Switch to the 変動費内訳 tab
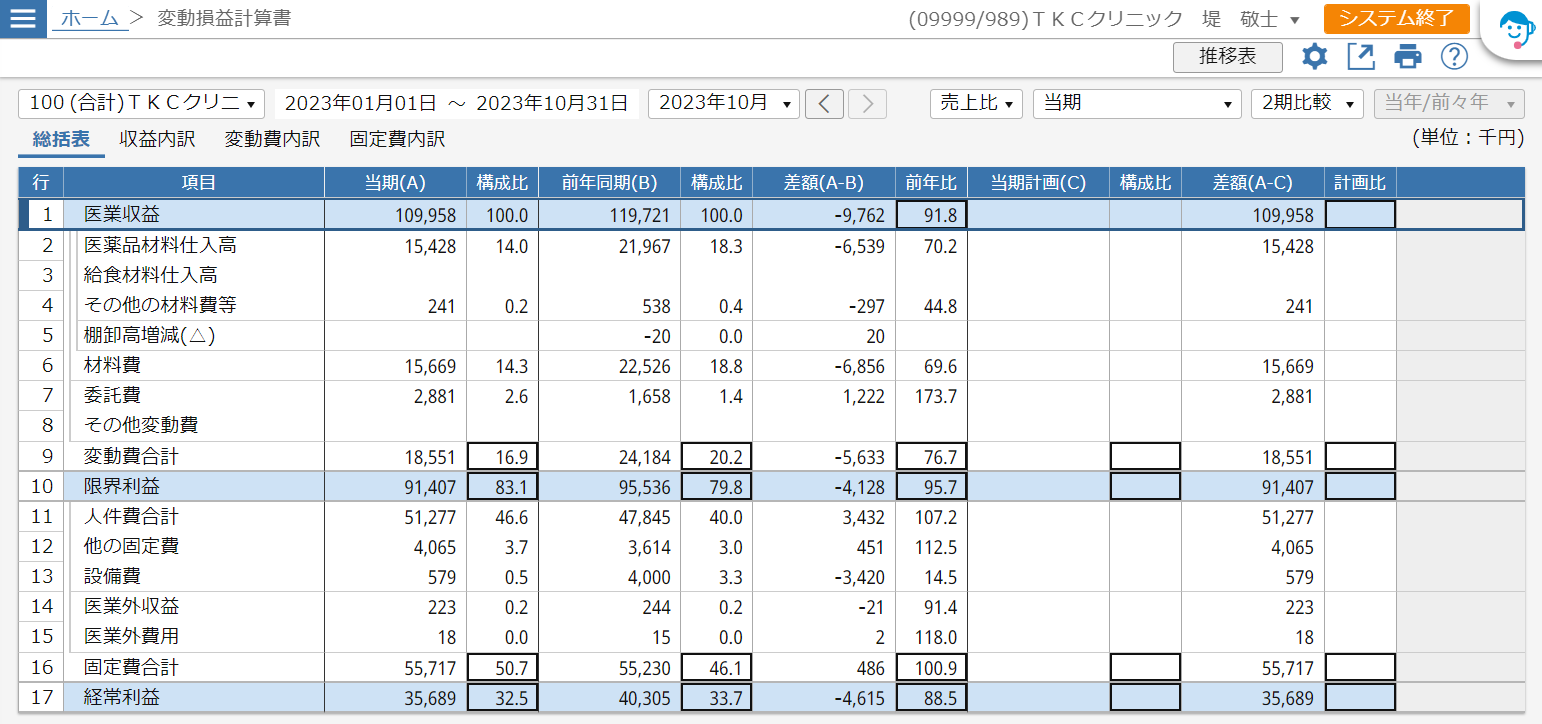 click(x=272, y=139)
